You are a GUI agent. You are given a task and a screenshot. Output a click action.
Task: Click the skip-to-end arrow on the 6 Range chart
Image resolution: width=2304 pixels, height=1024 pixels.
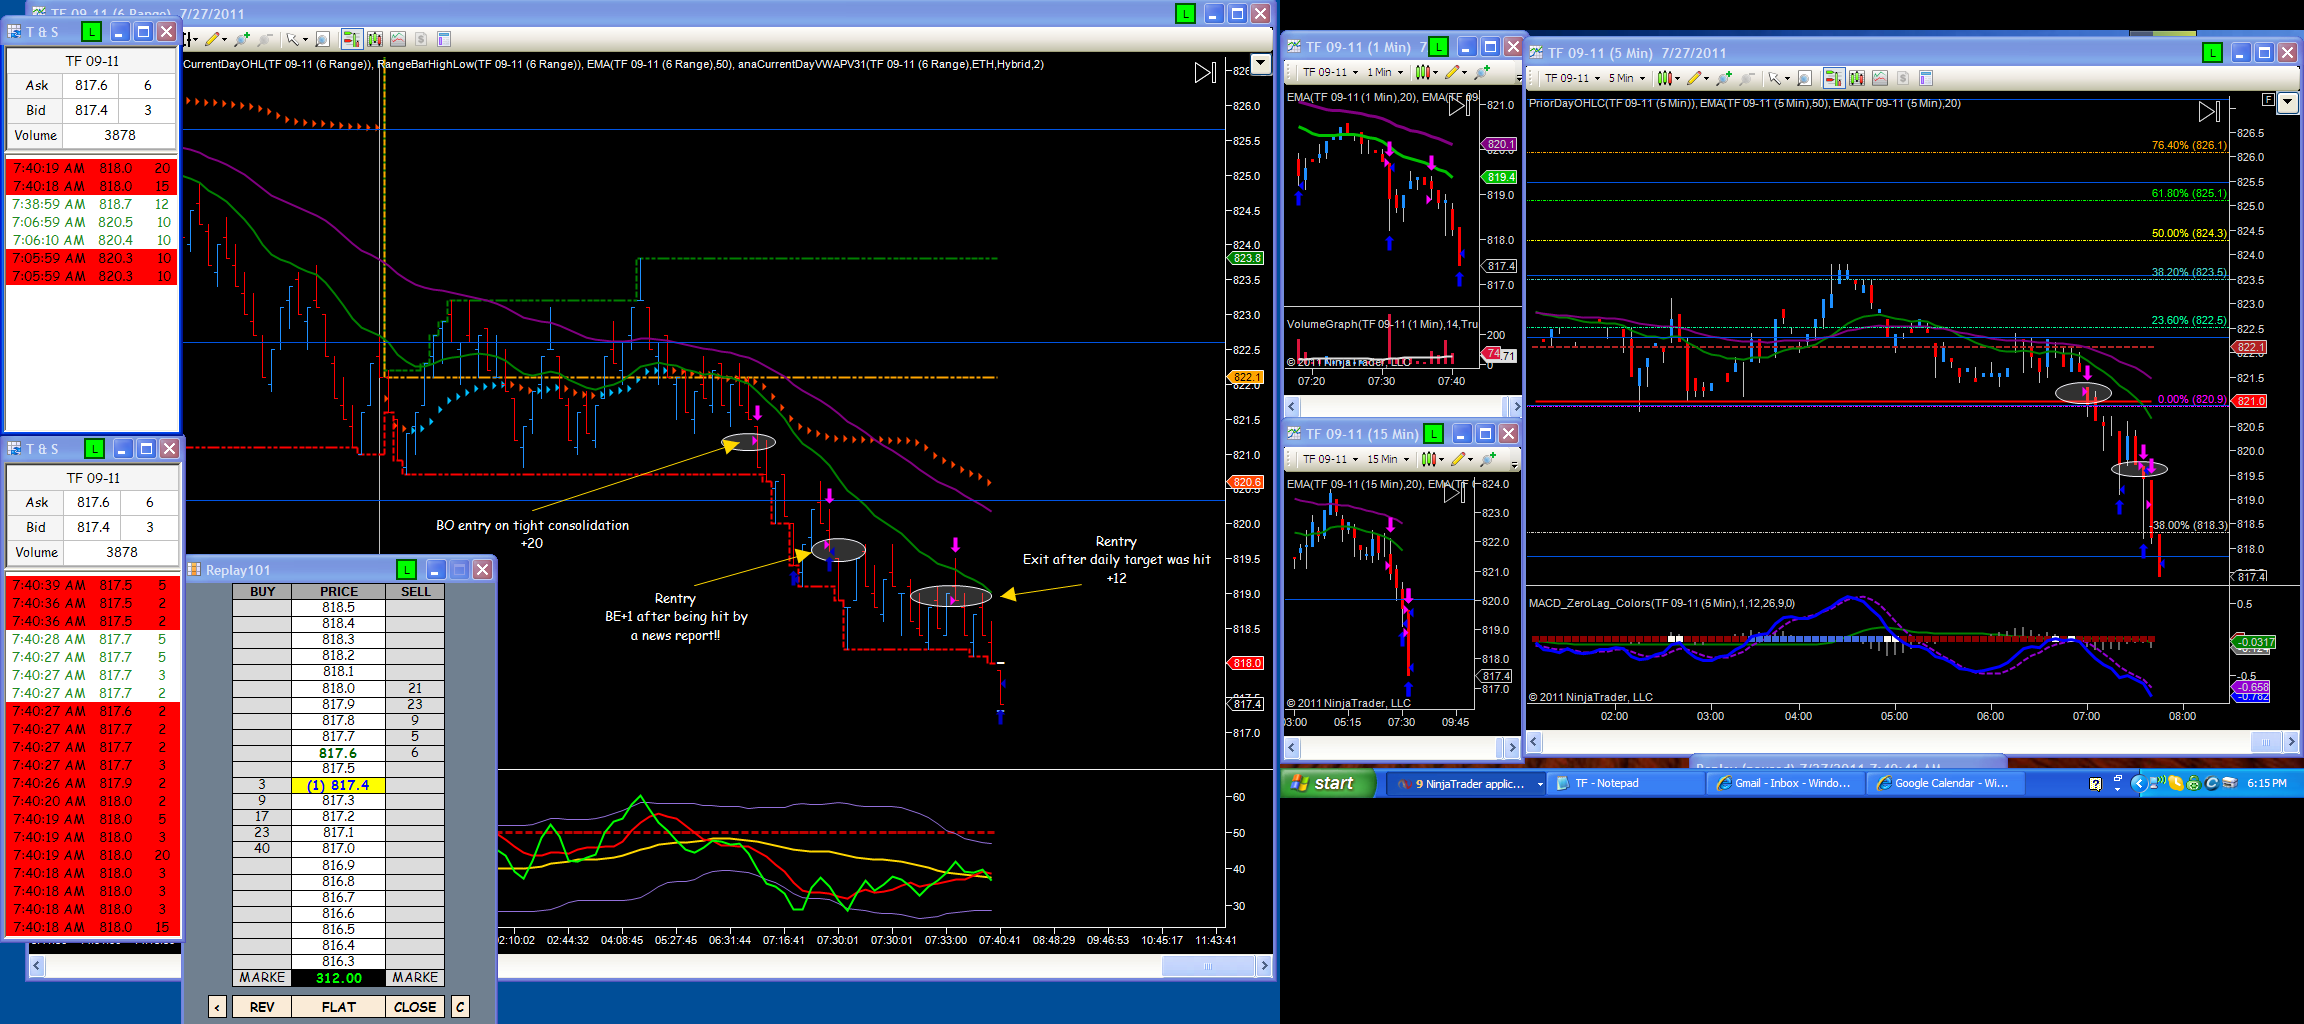(x=1205, y=72)
